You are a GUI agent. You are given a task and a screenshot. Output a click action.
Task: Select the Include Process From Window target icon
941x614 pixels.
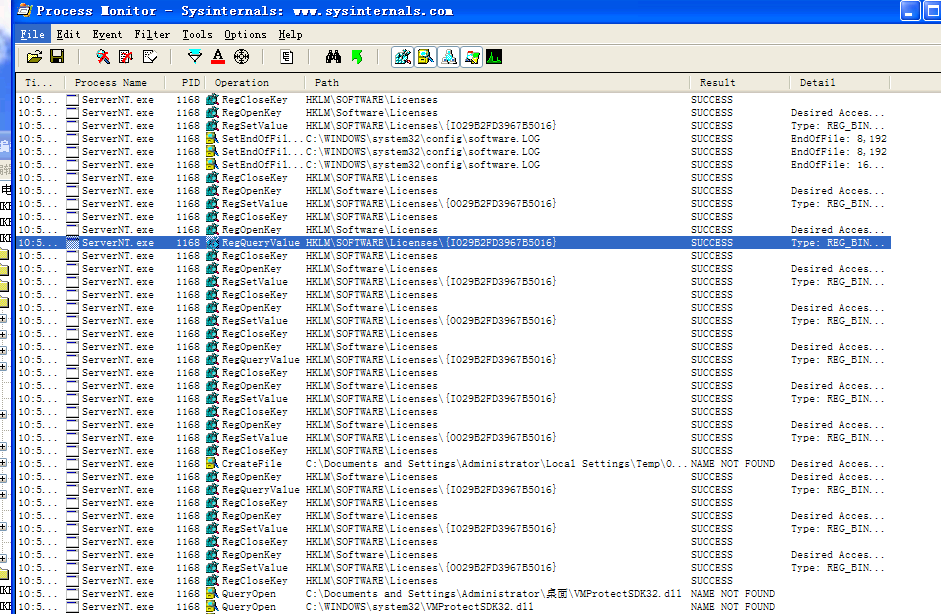click(241, 57)
